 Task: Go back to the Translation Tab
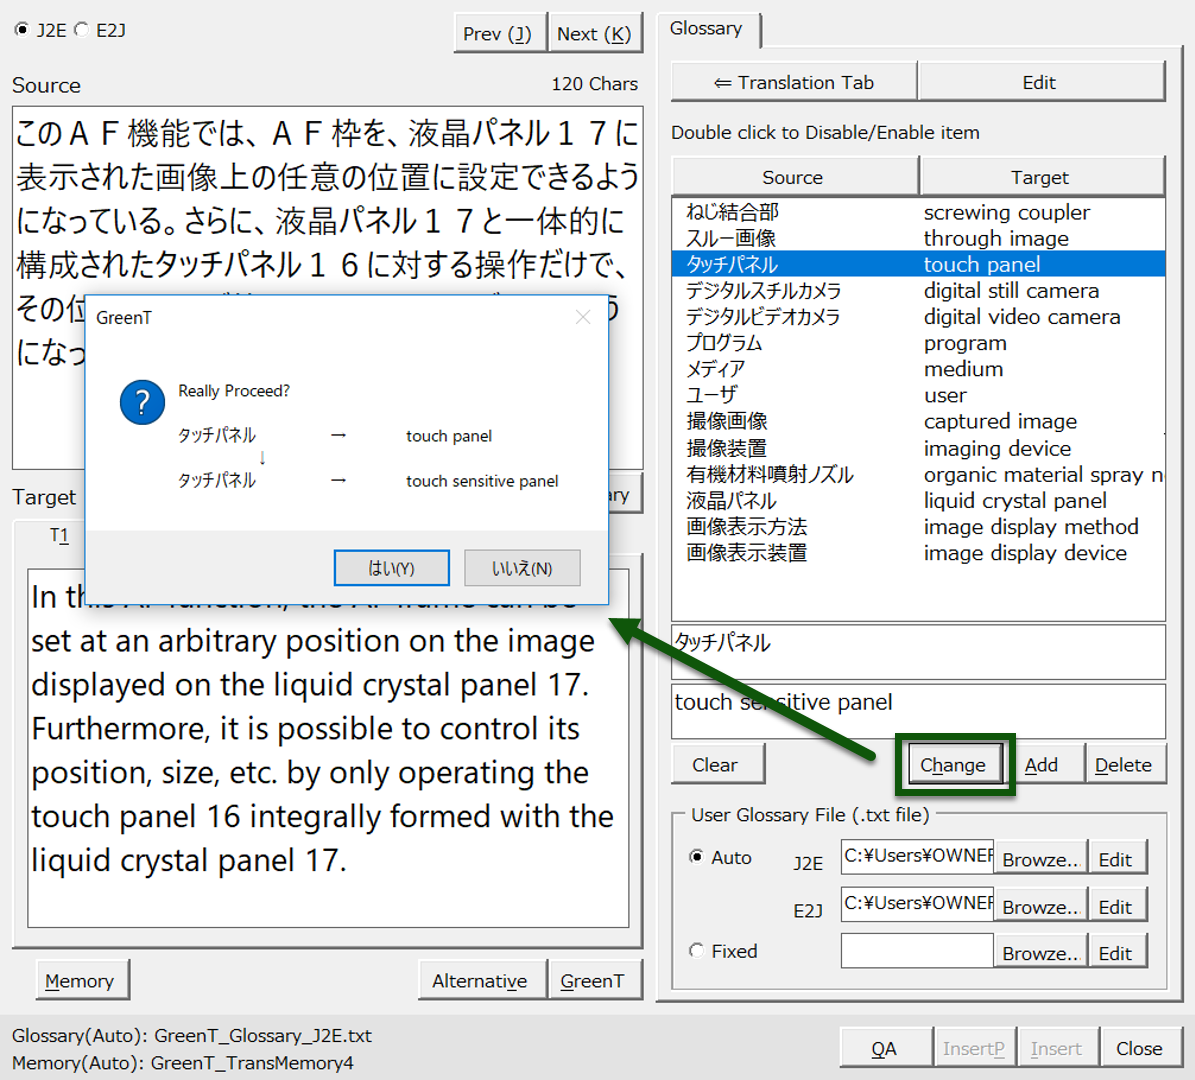click(x=794, y=83)
